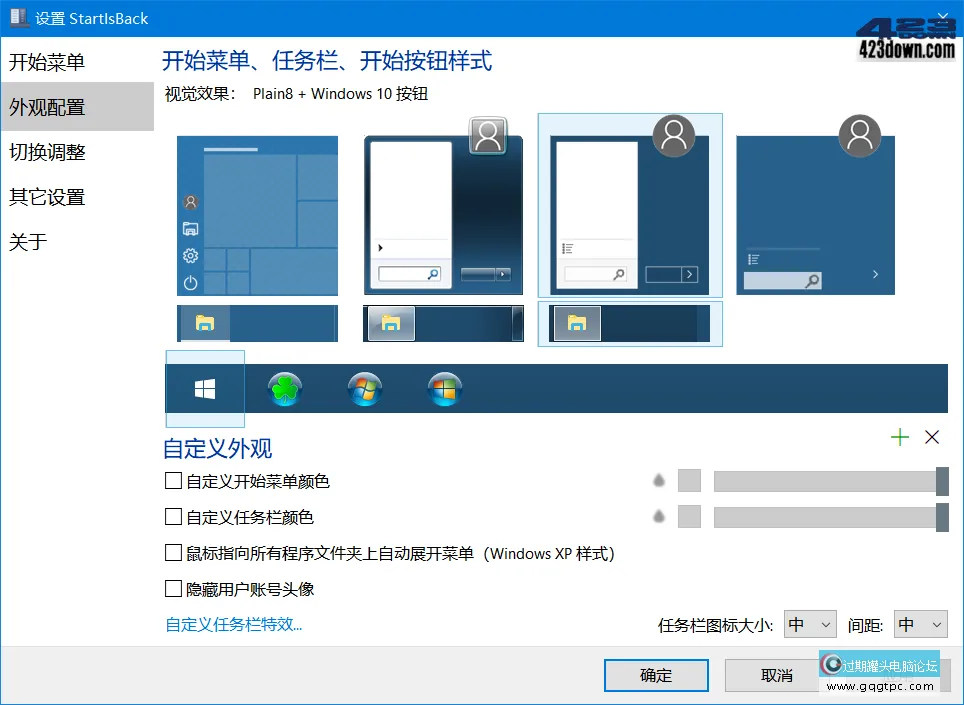Select the third start menu style preview
The height and width of the screenshot is (705, 964).
coord(630,205)
